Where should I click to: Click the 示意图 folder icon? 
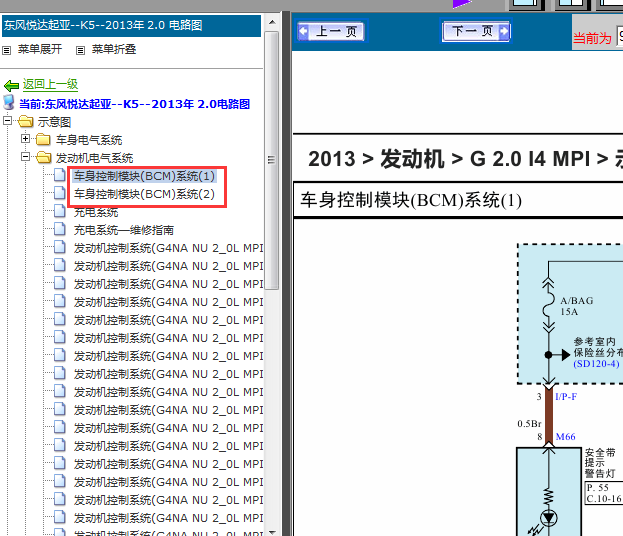[x=25, y=121]
